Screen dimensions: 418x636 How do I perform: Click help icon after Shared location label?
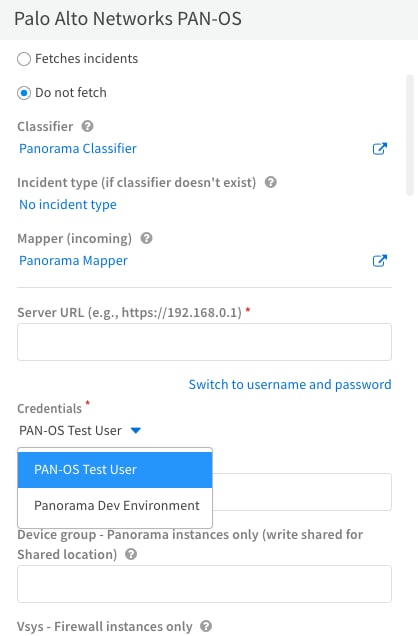[x=131, y=554]
